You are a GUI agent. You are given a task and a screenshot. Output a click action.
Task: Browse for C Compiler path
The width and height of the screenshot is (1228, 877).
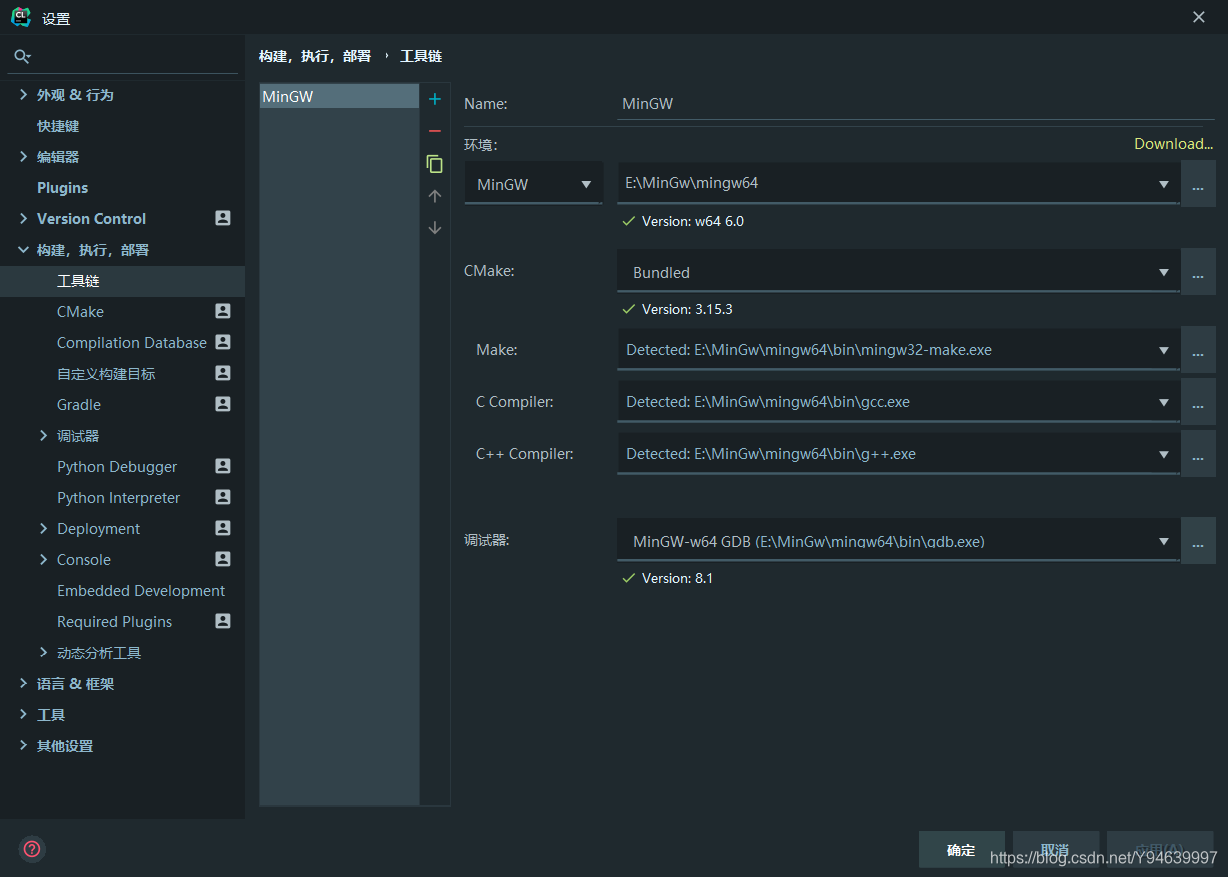pyautogui.click(x=1198, y=402)
